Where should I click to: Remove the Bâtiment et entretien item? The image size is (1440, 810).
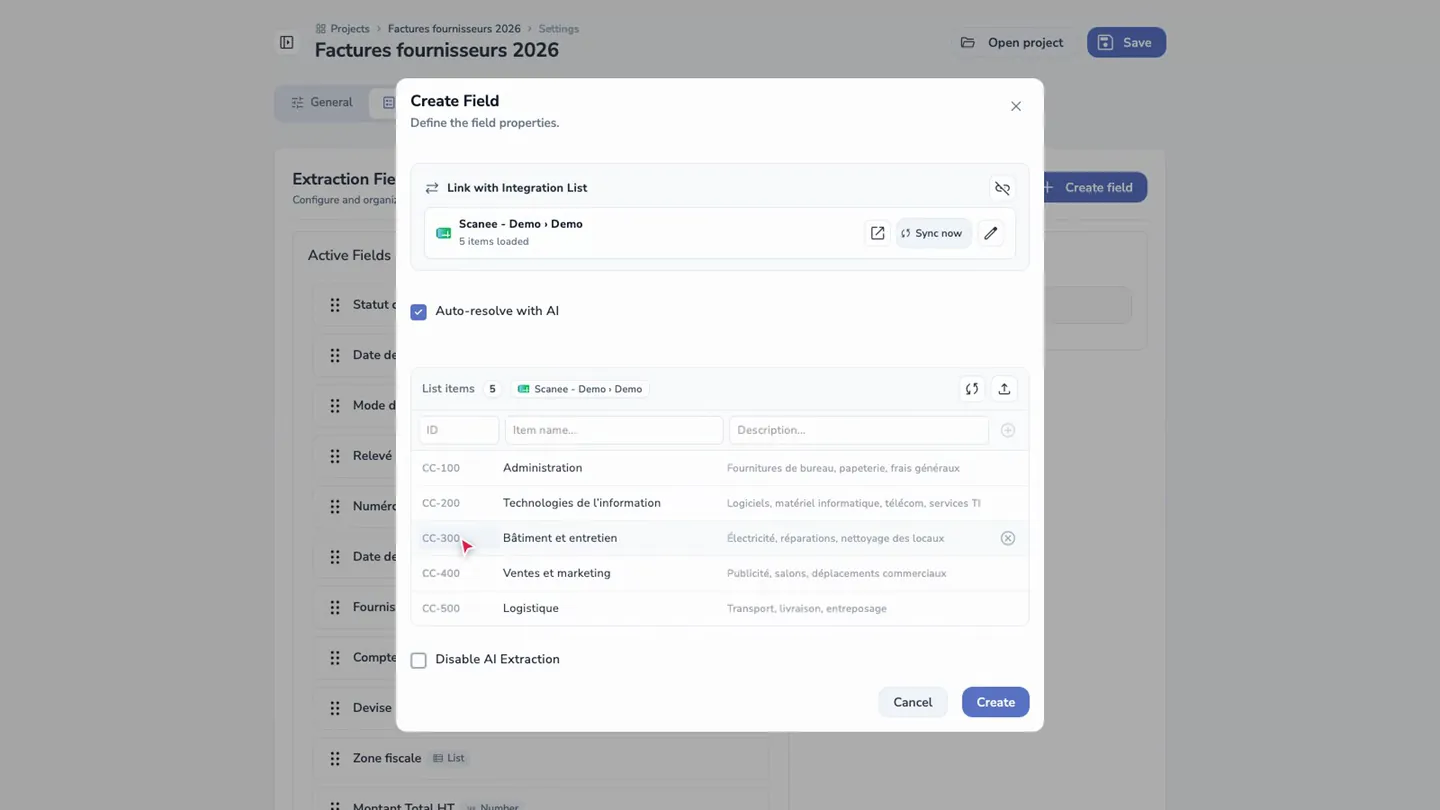pyautogui.click(x=1008, y=538)
